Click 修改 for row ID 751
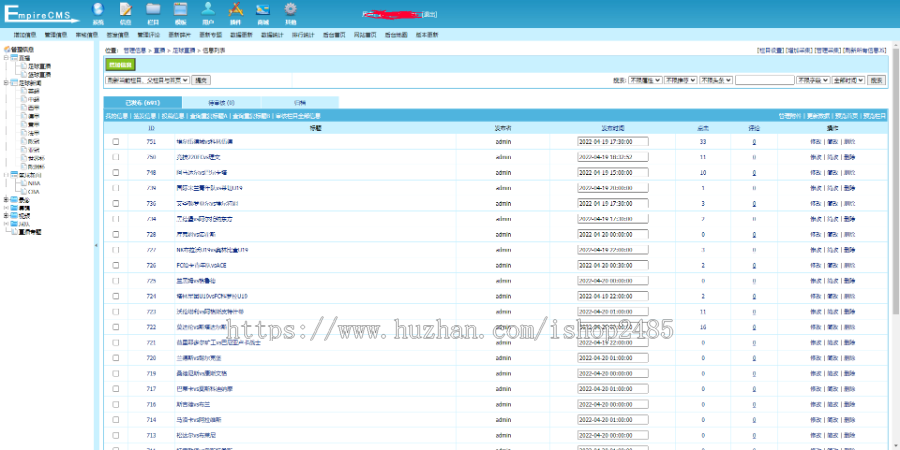900x450 pixels. [815, 141]
